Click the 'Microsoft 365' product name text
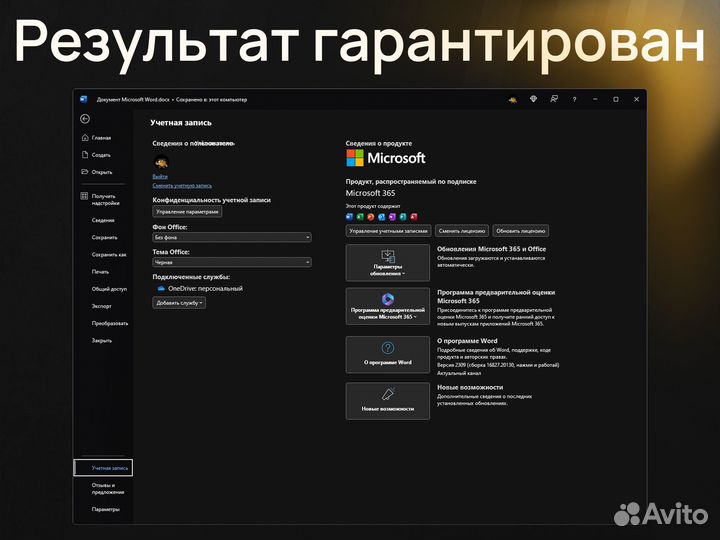 (370, 193)
